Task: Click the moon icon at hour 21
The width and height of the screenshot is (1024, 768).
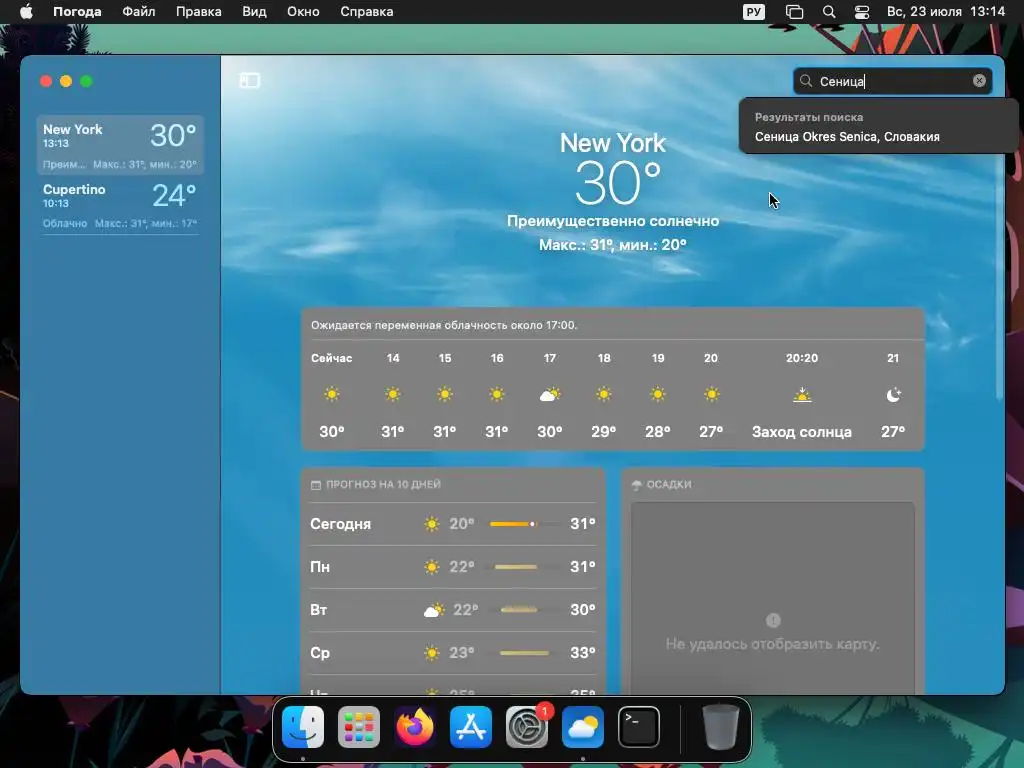Action: pos(893,394)
